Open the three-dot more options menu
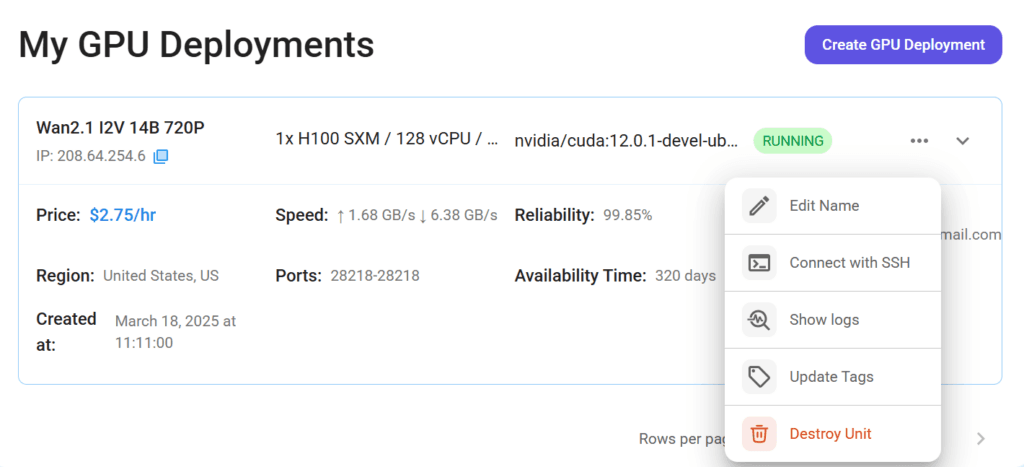This screenshot has width=1024, height=467. coord(919,141)
